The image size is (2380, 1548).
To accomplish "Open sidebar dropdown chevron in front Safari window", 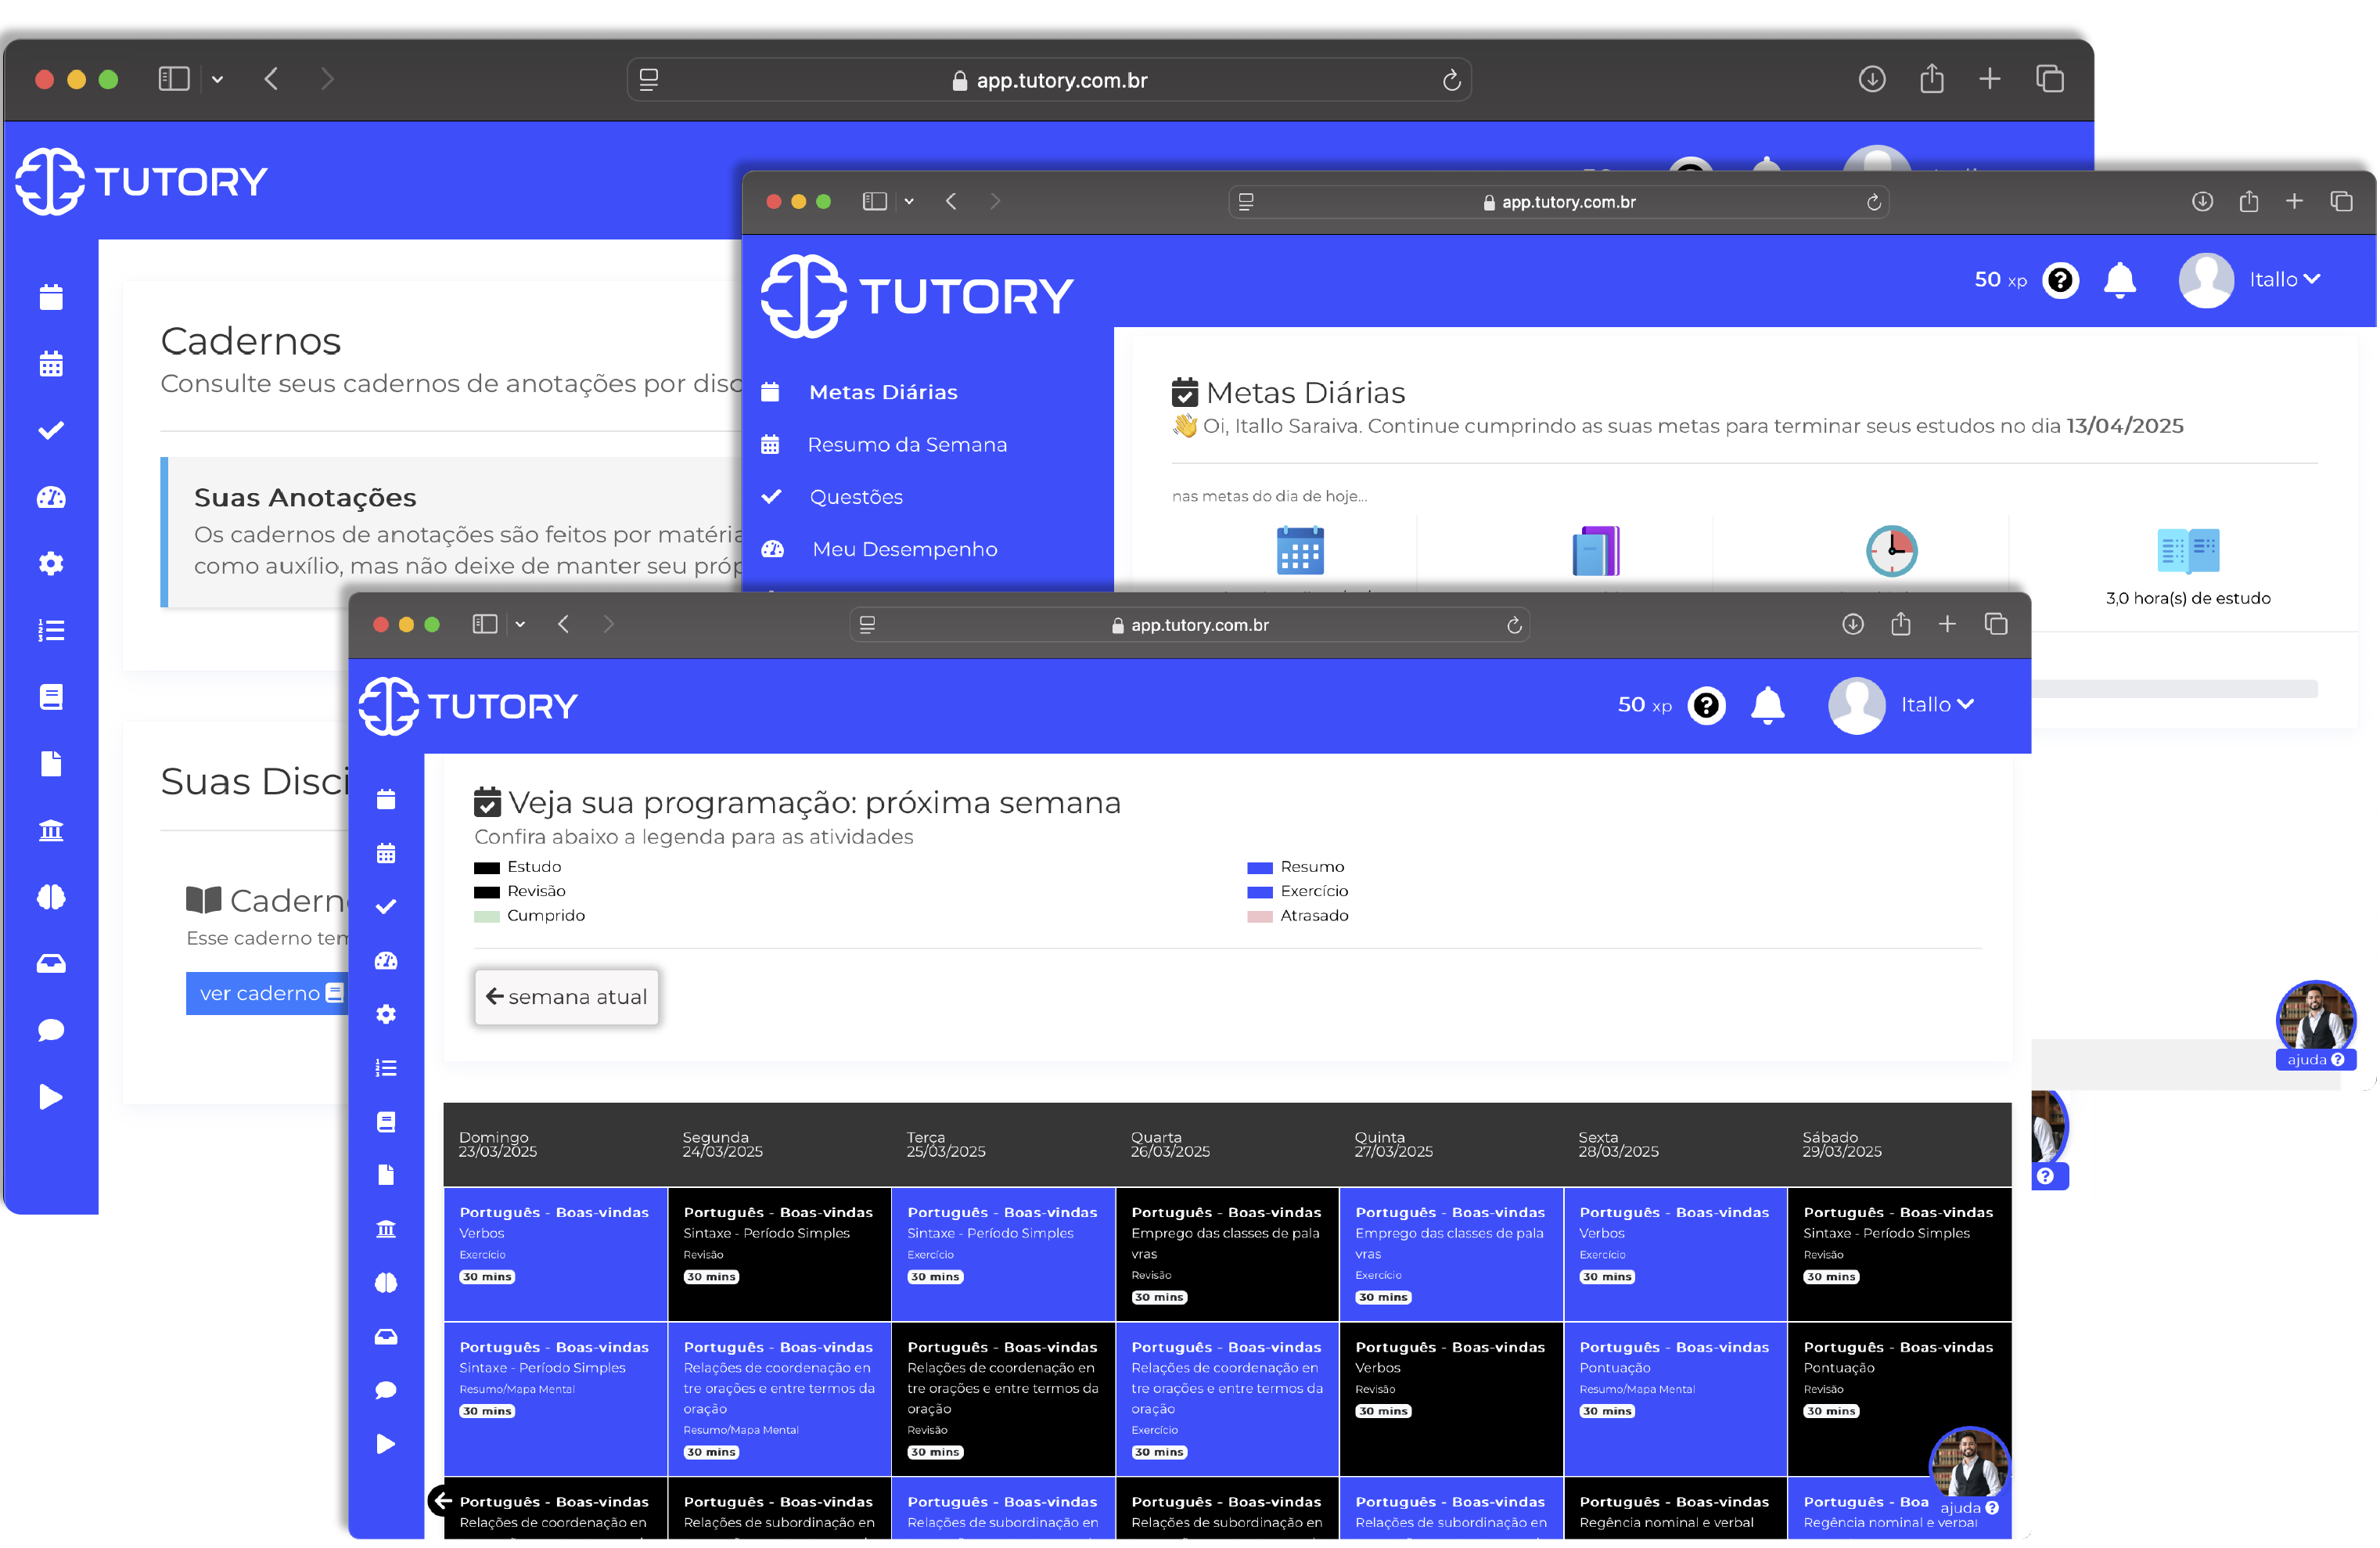I will click(520, 624).
